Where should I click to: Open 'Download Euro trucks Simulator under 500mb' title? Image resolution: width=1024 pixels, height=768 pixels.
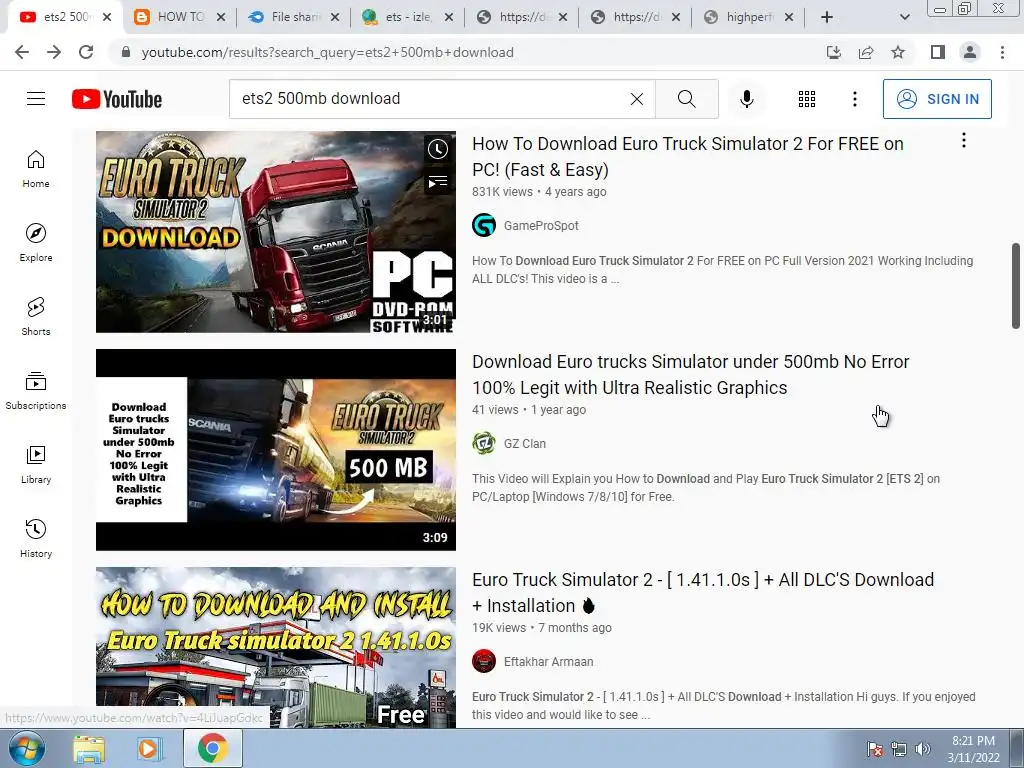click(690, 375)
